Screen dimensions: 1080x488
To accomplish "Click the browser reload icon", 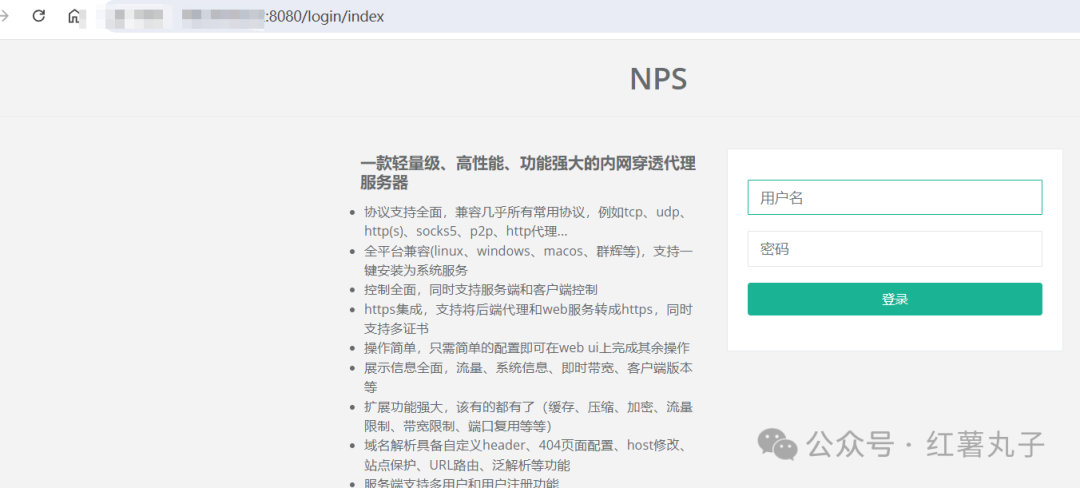I will pyautogui.click(x=39, y=16).
